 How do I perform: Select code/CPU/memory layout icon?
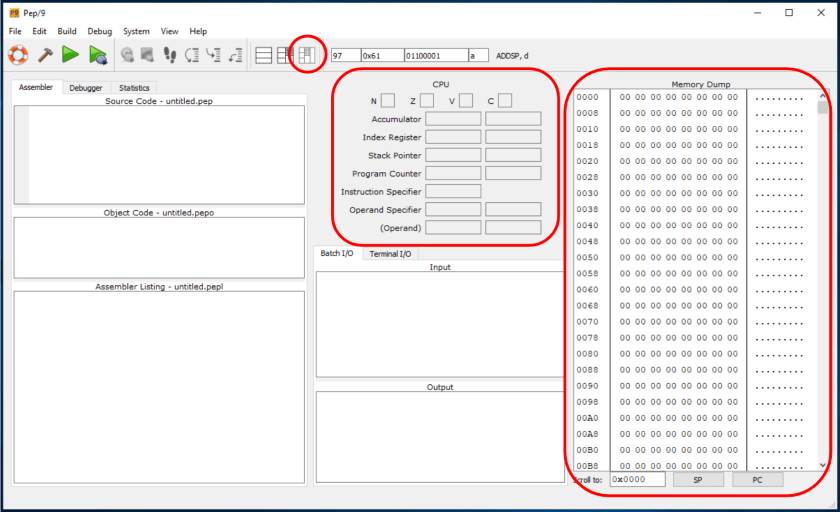coord(307,54)
